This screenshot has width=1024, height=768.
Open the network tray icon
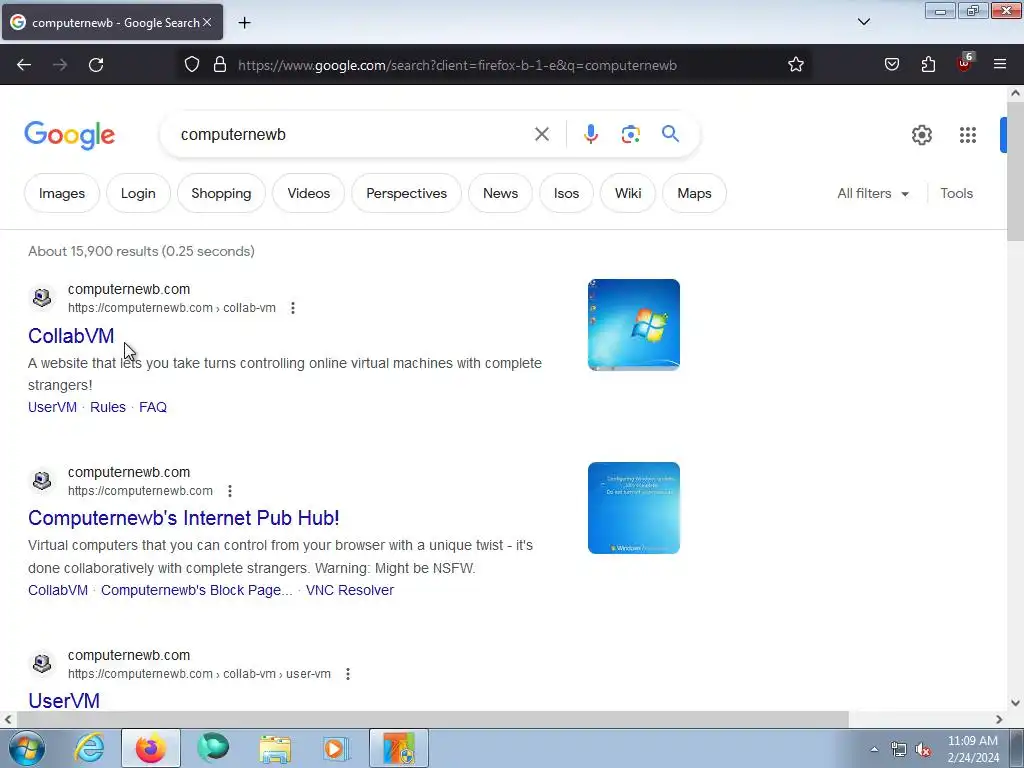pos(899,750)
